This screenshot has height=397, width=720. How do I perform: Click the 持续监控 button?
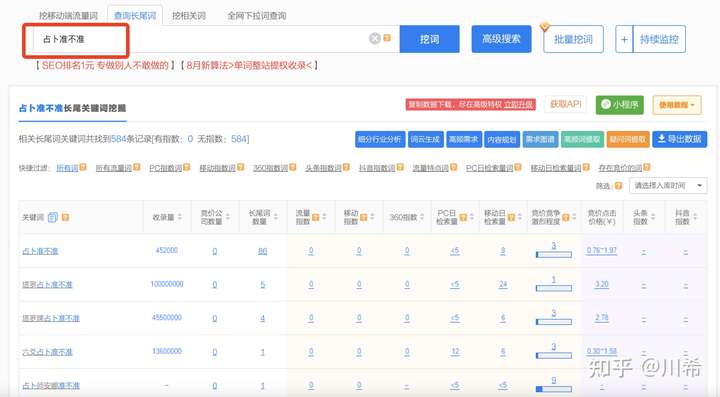coord(659,39)
